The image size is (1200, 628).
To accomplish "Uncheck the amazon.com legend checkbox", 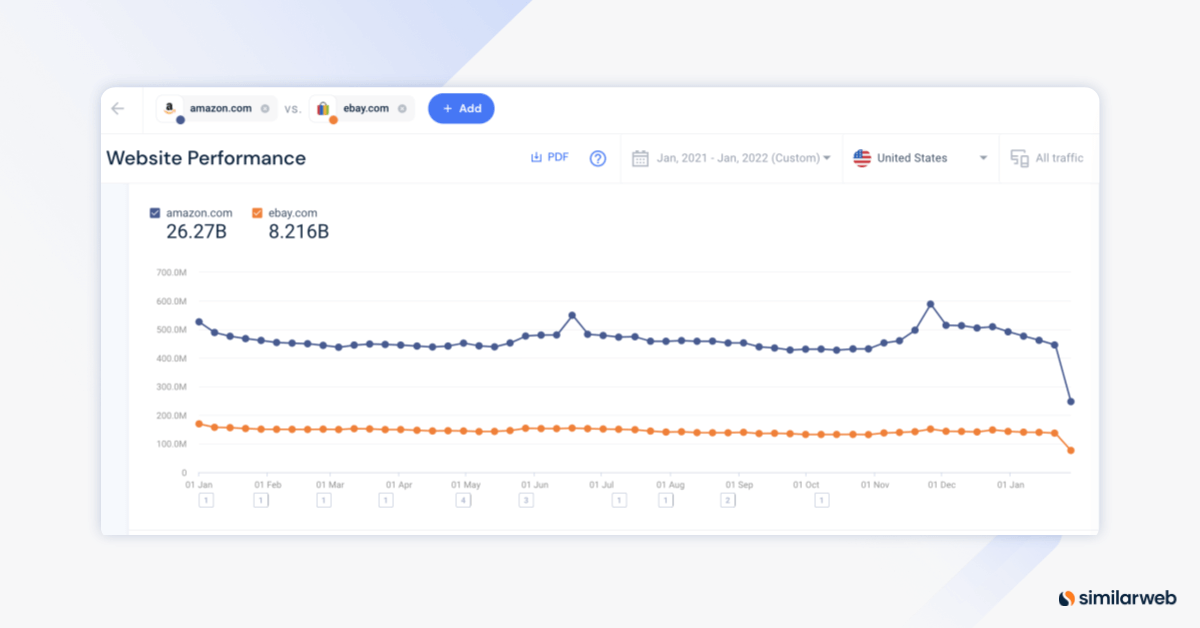I will (155, 213).
